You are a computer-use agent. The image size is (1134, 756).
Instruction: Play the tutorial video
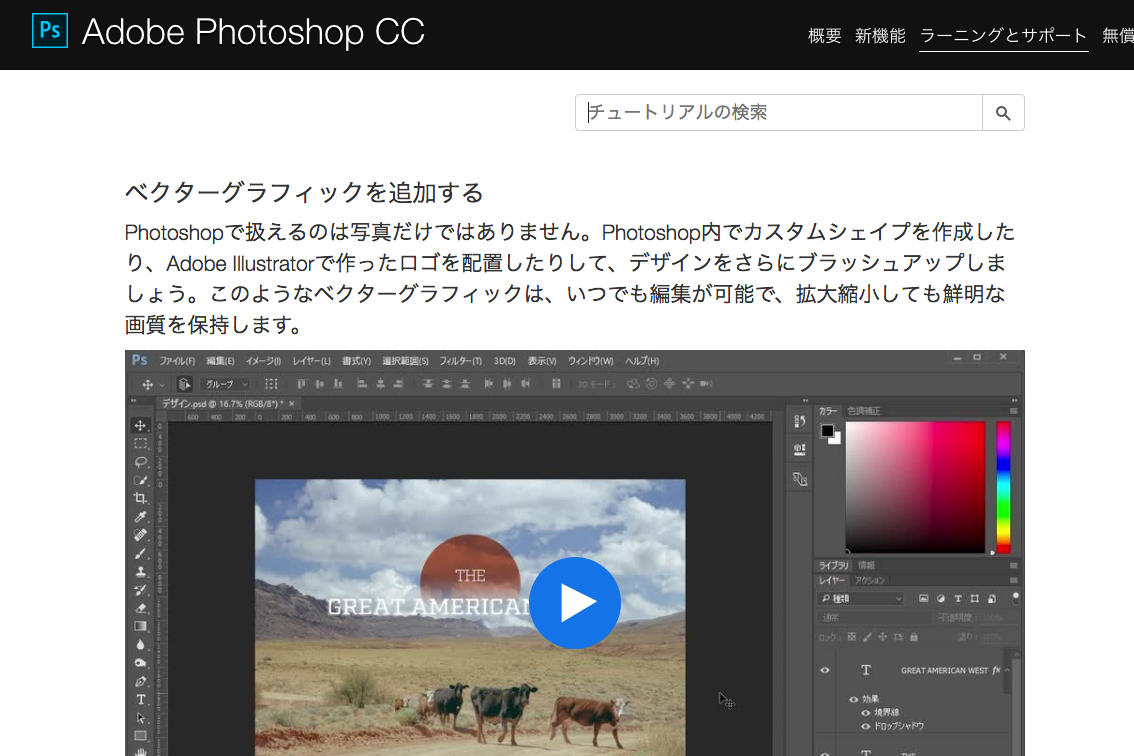coord(575,603)
